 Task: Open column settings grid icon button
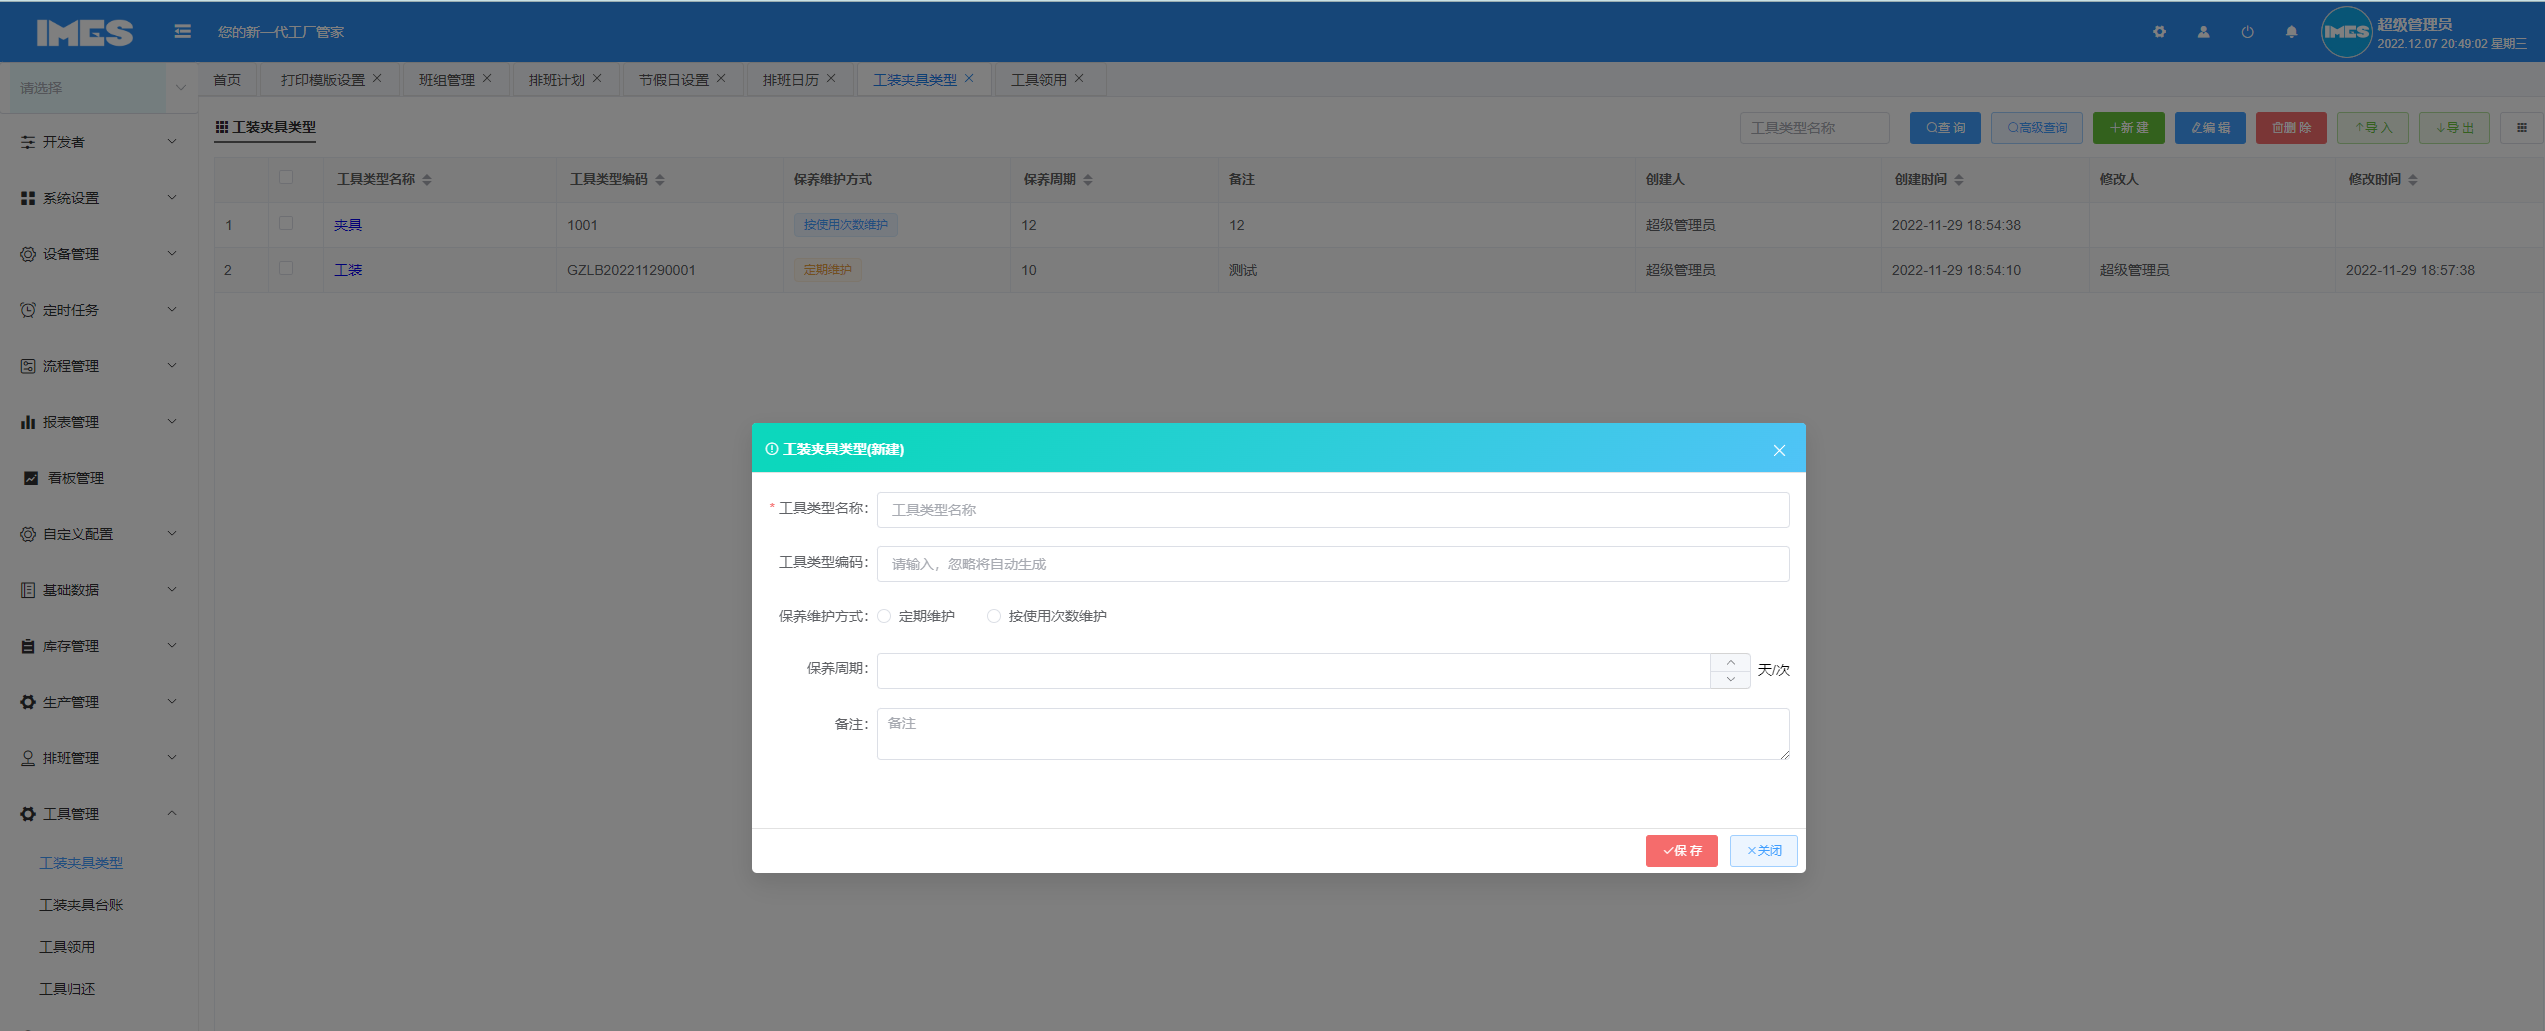coord(2521,128)
